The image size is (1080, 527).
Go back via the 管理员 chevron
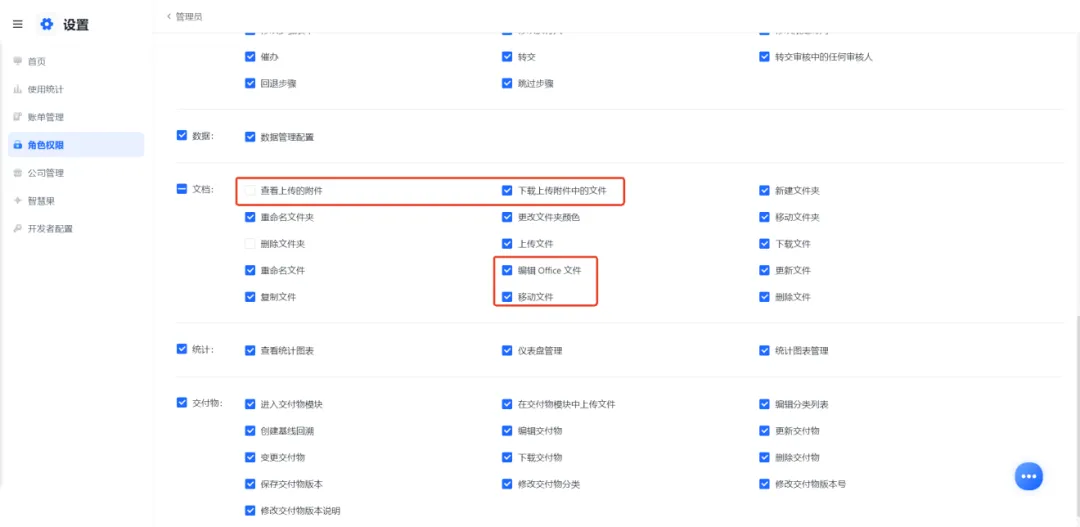[x=169, y=16]
